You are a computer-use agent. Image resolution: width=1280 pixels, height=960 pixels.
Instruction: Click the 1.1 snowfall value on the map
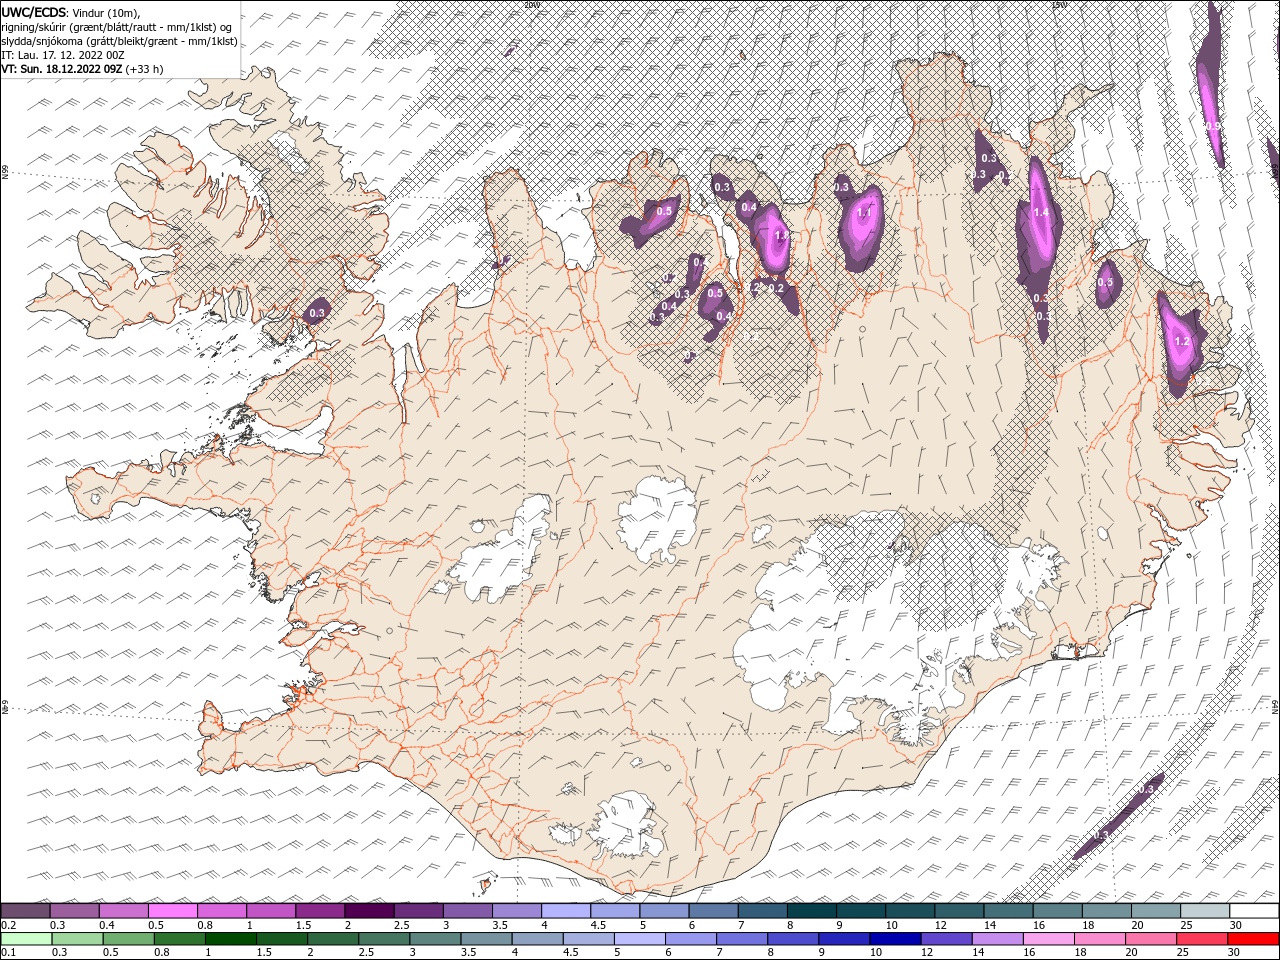coord(865,212)
